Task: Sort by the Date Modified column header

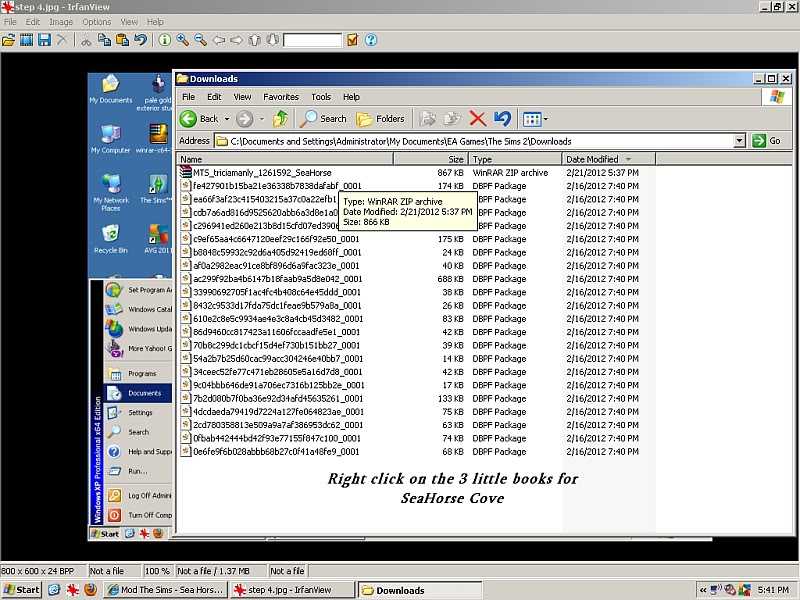Action: click(608, 159)
